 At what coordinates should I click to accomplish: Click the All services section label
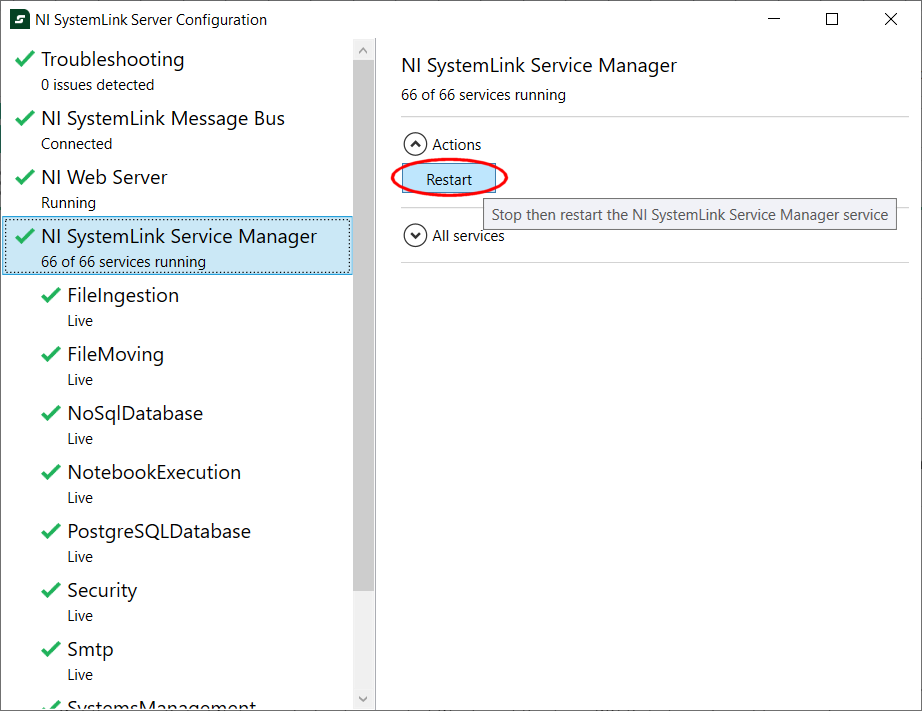(x=468, y=236)
